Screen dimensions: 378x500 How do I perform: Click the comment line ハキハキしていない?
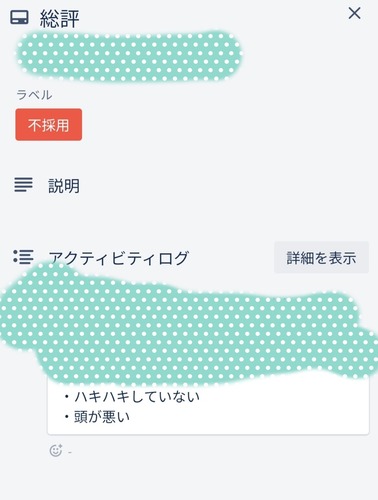137,397
